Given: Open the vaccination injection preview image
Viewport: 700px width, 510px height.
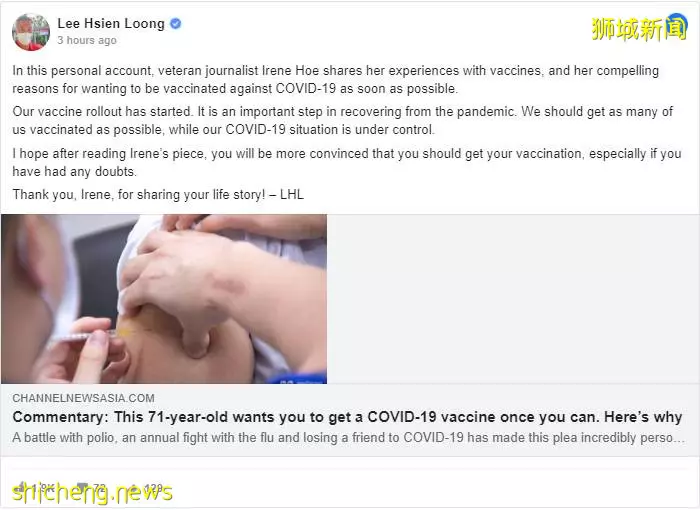Looking at the screenshot, I should click(x=164, y=299).
